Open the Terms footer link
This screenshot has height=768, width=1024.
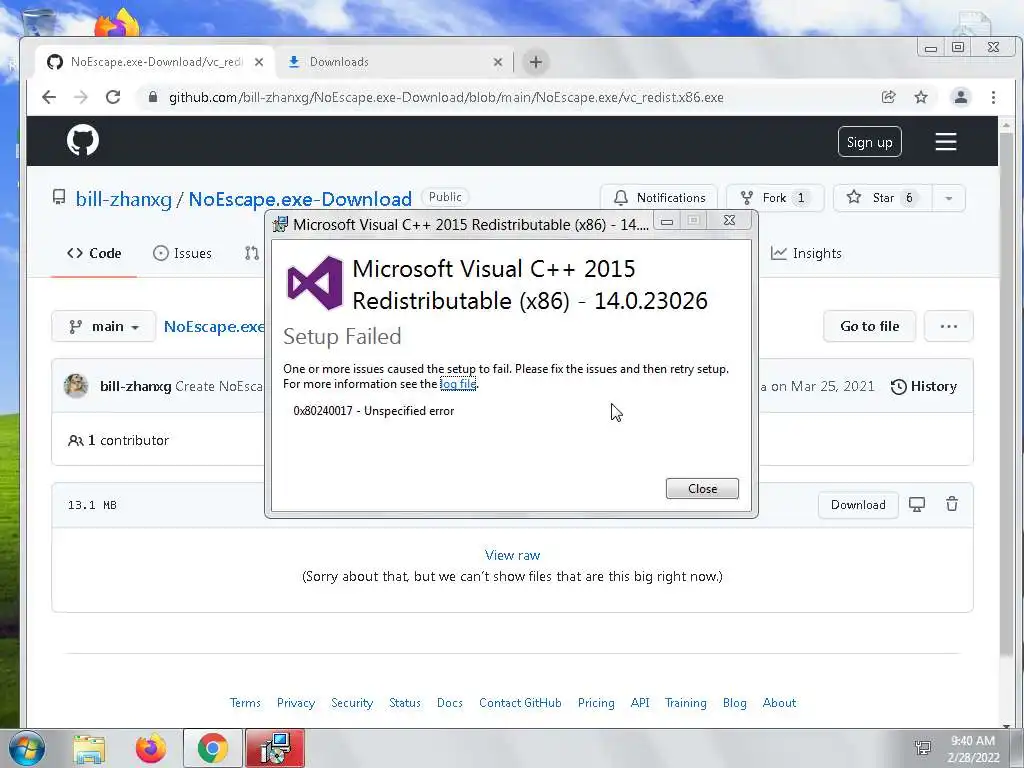[x=245, y=703]
